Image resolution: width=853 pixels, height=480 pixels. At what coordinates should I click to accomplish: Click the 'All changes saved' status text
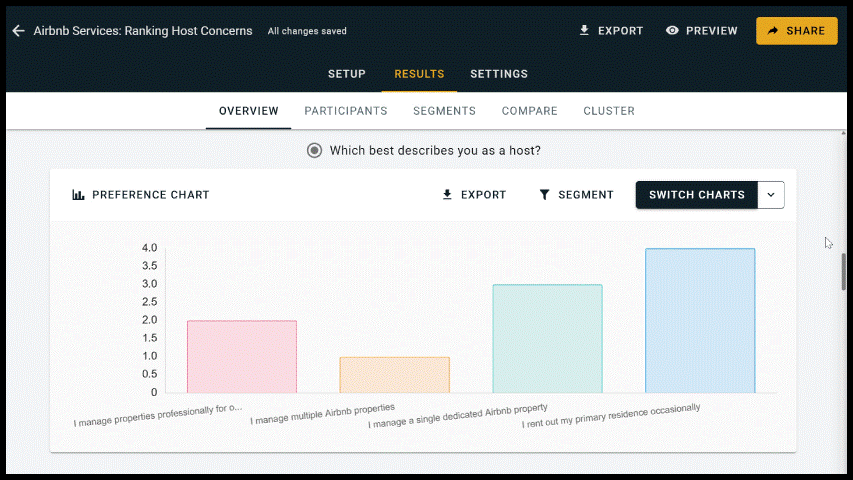pyautogui.click(x=307, y=31)
